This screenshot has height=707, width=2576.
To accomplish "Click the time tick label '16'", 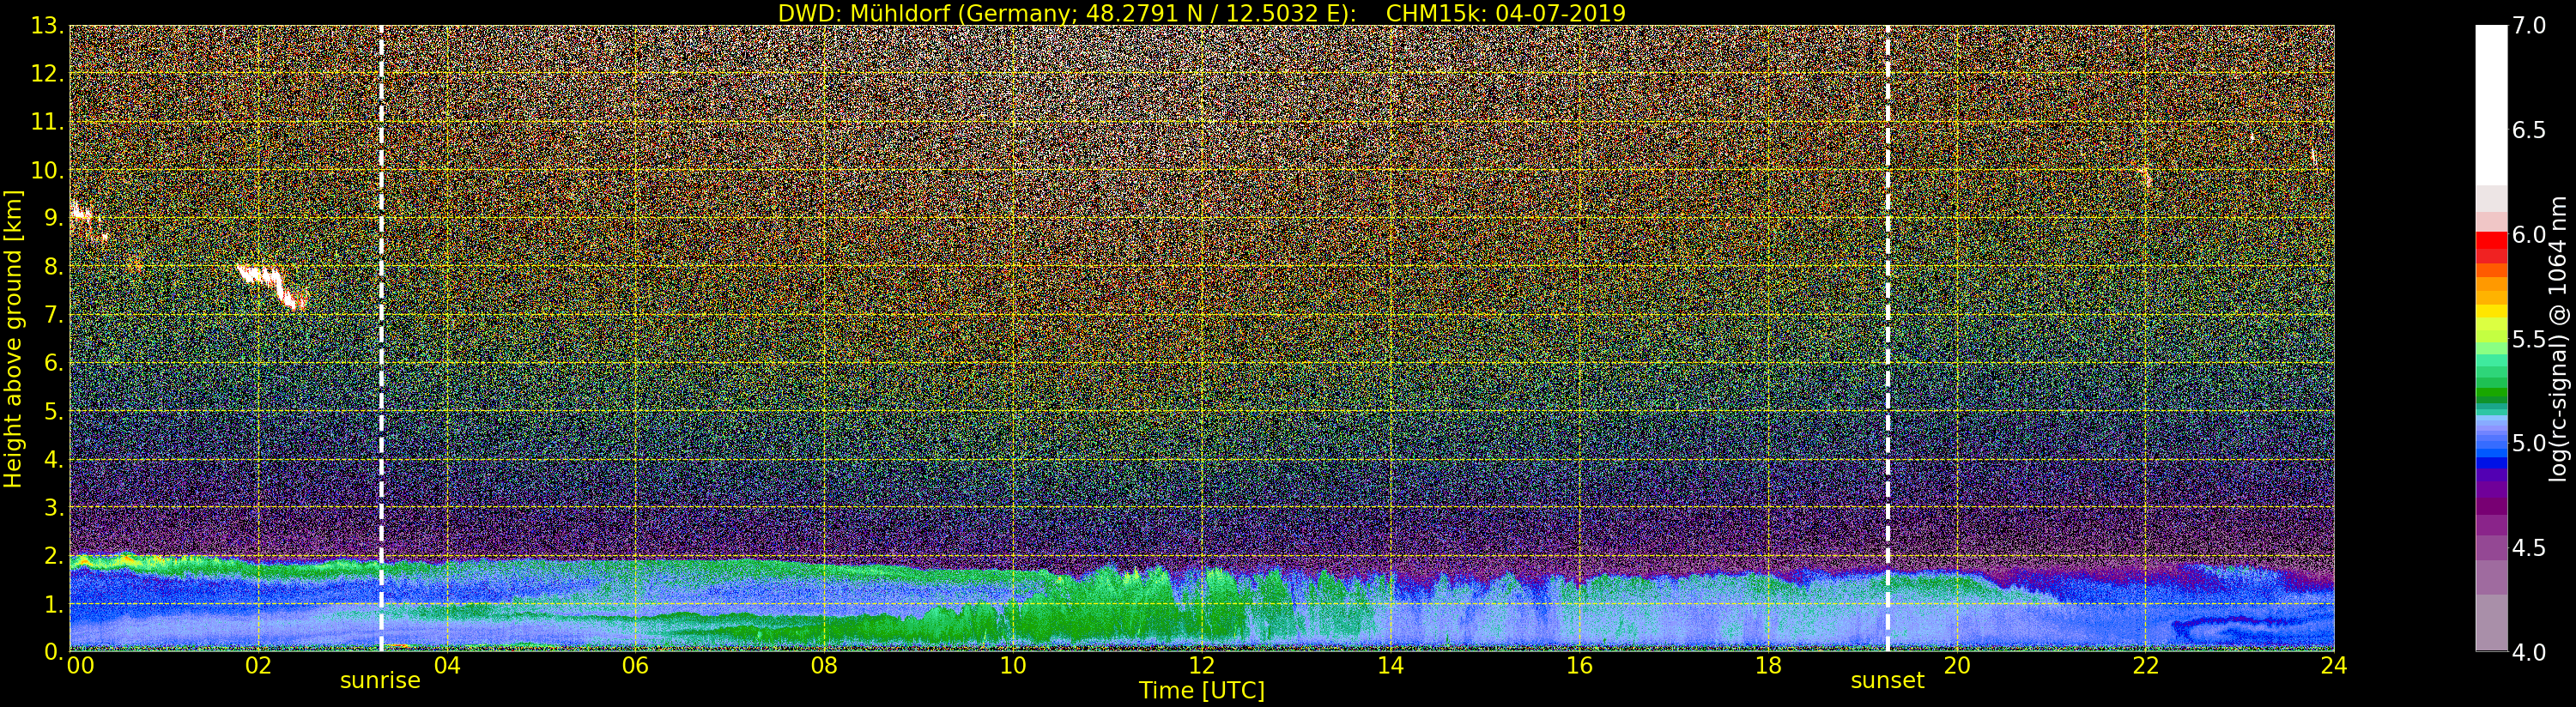I will [x=1579, y=666].
